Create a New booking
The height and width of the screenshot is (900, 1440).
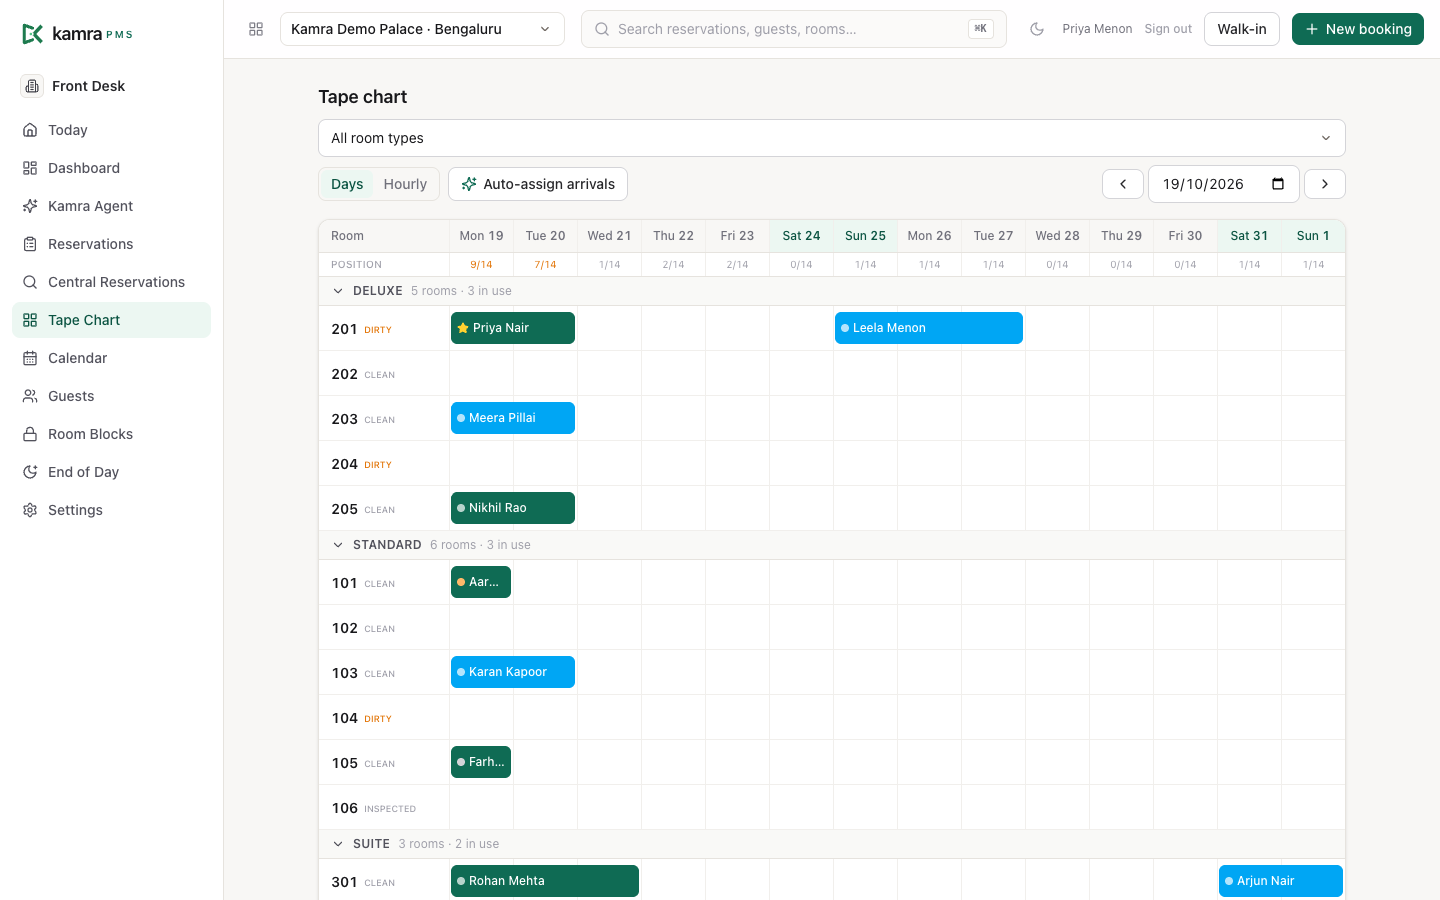(x=1358, y=29)
